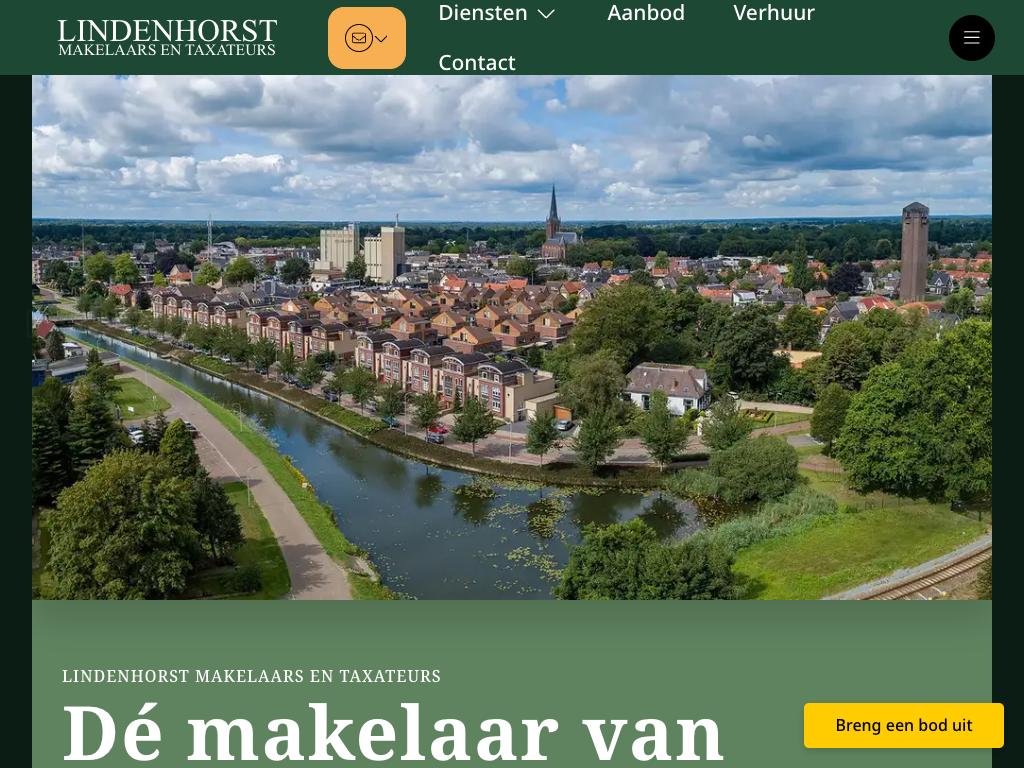Click the grain silo buildings in photo

point(362,251)
